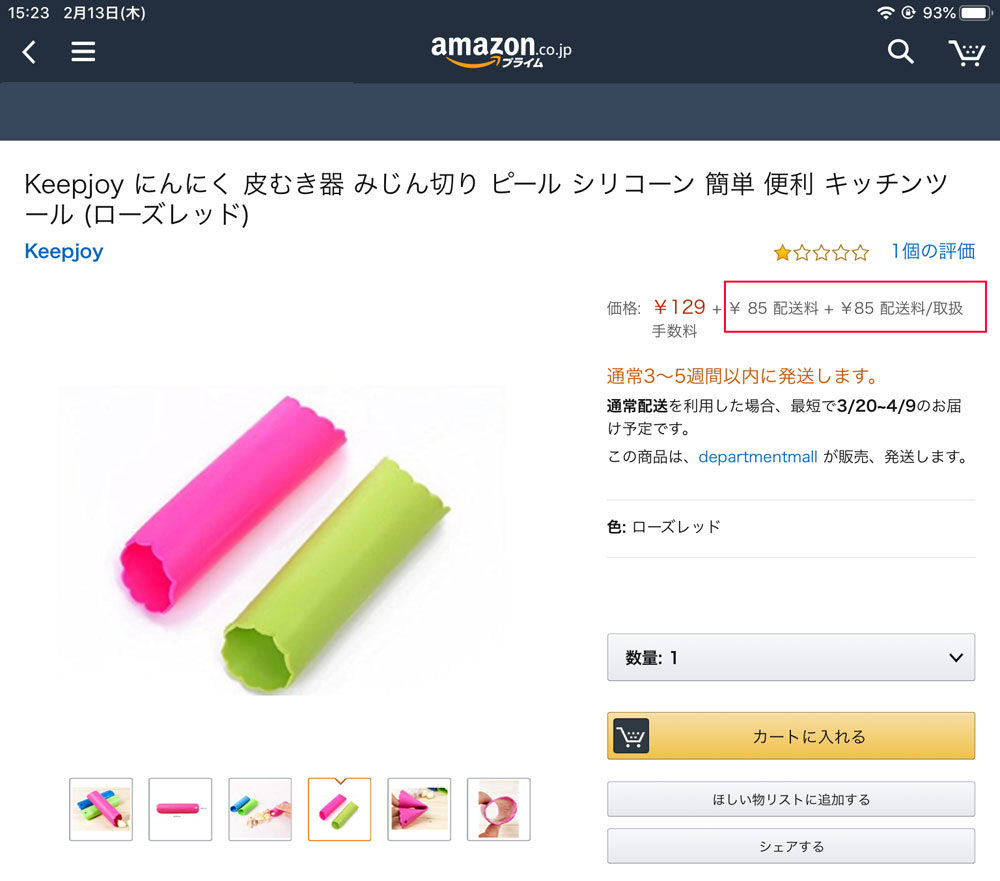Expand the 数量 quantity dropdown
The width and height of the screenshot is (1000, 881).
click(790, 657)
